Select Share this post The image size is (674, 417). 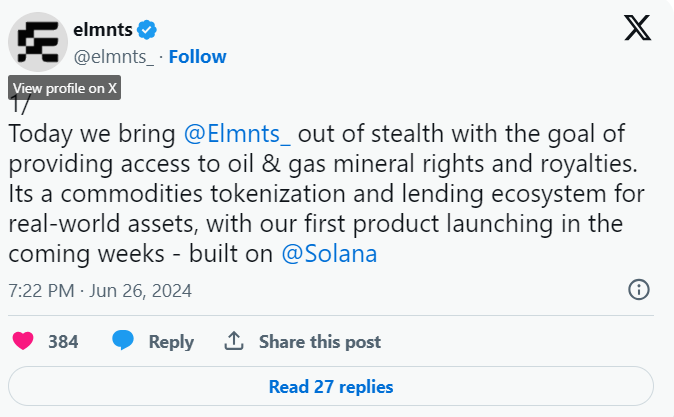click(320, 342)
